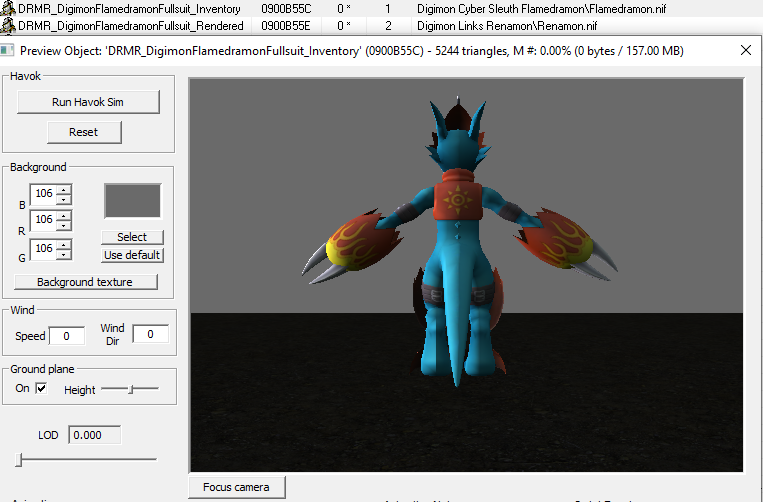
Task: Choose a Background texture
Action: coord(86,282)
